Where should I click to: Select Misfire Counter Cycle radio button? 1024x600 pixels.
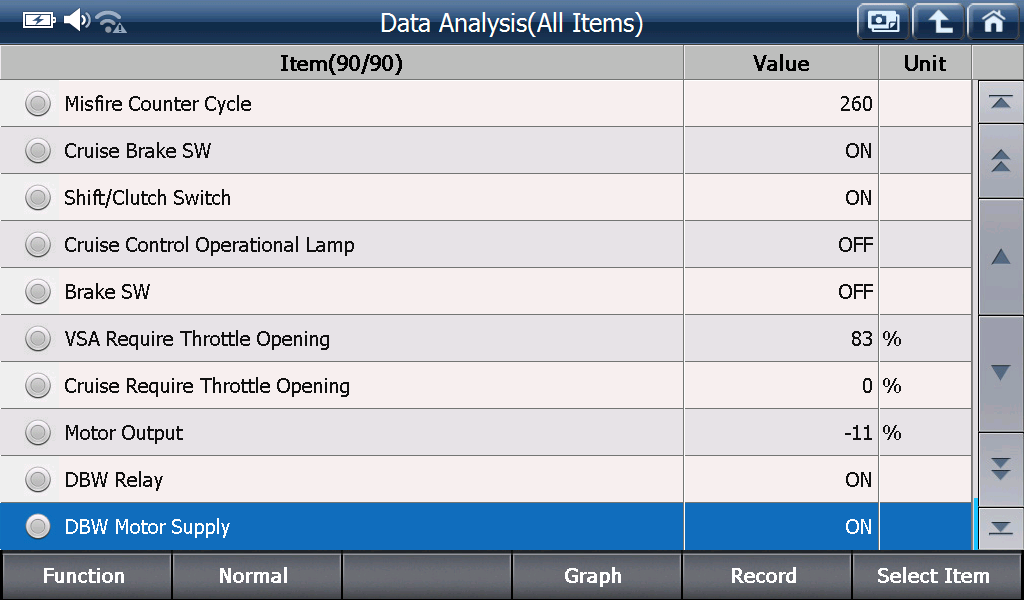click(x=38, y=104)
